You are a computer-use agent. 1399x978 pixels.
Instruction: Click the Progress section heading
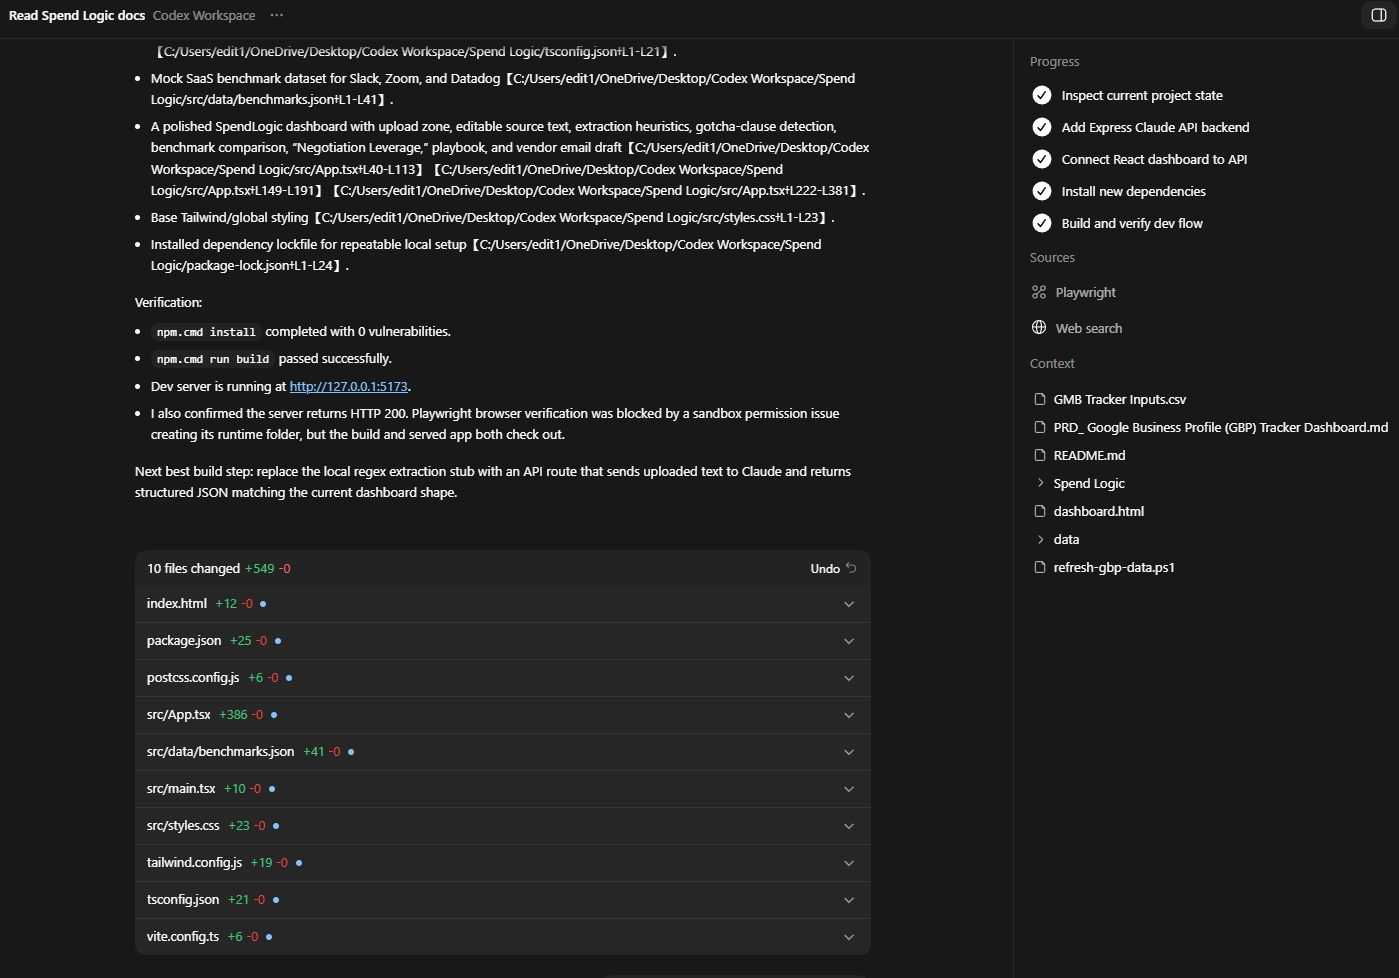(x=1055, y=61)
